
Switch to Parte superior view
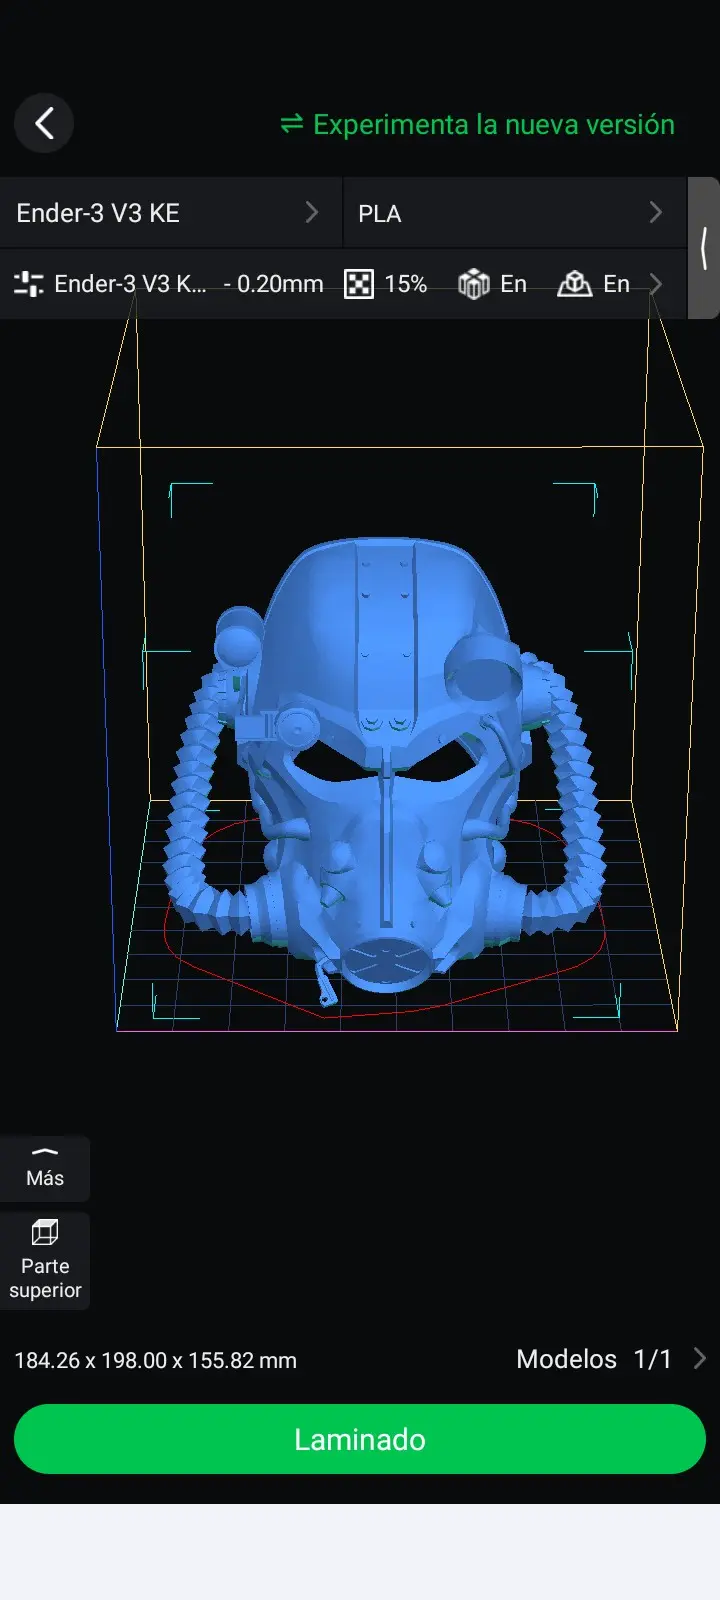click(45, 1260)
